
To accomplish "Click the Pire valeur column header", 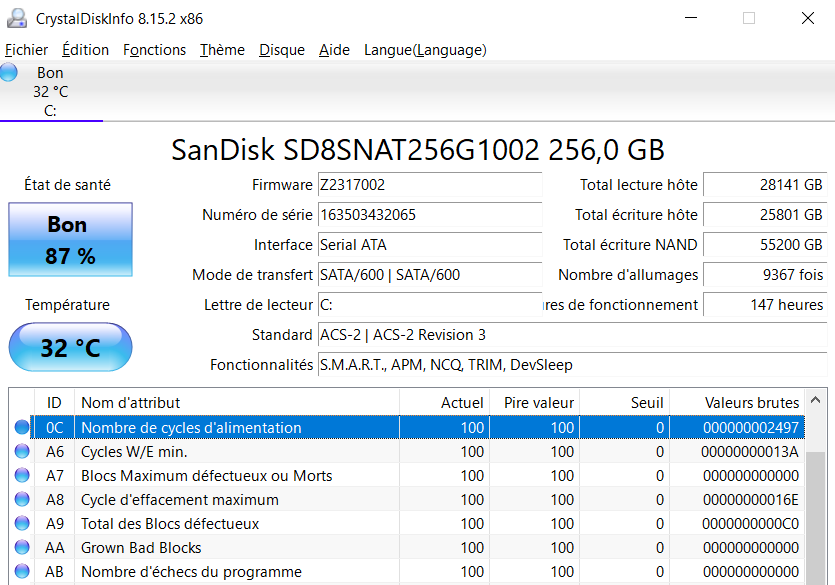I will pyautogui.click(x=534, y=402).
